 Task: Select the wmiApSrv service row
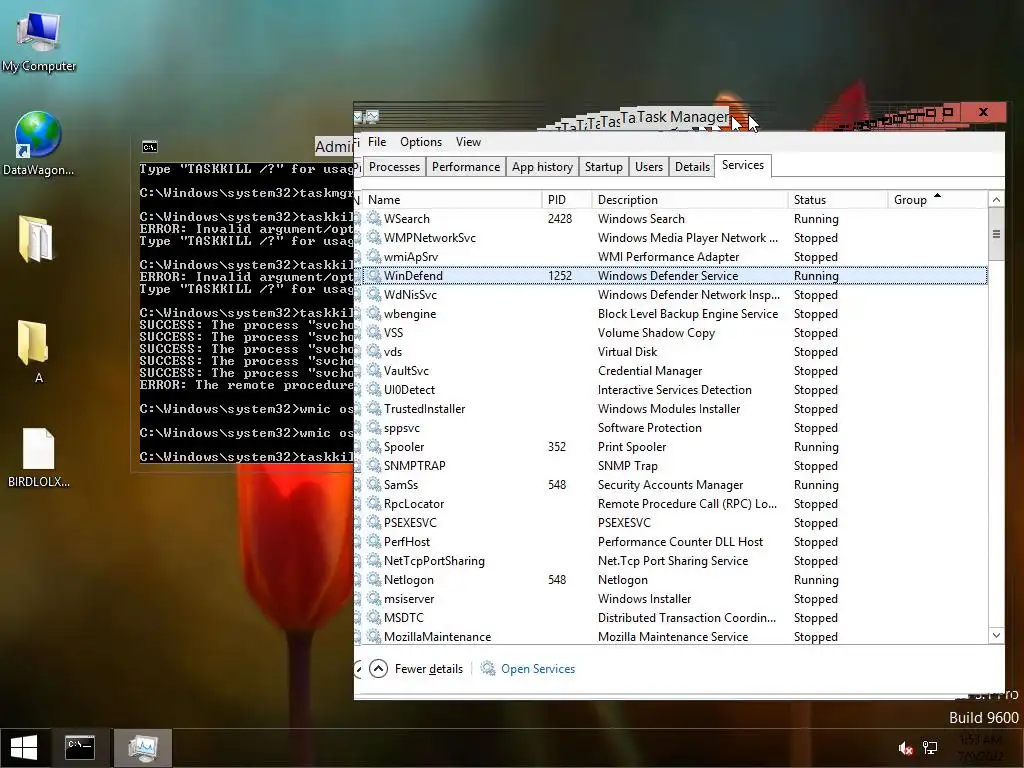coord(675,257)
